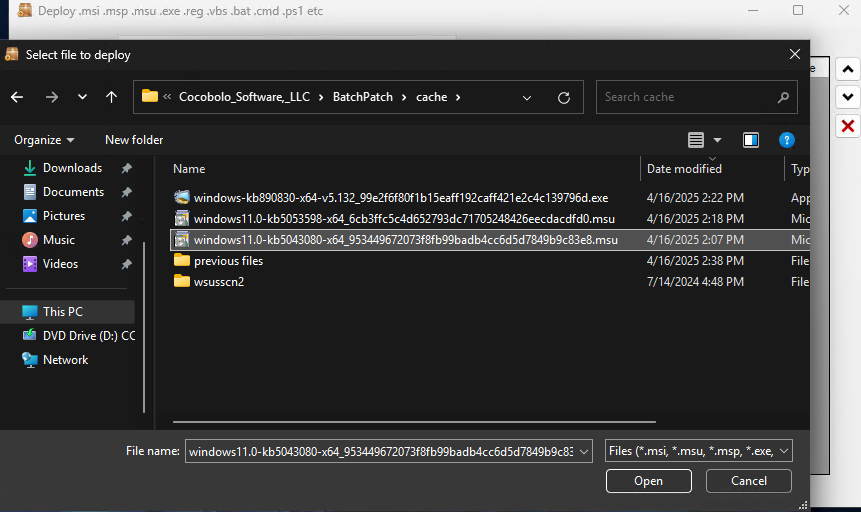Sort by Date modified column header
The width and height of the screenshot is (861, 512).
(684, 169)
